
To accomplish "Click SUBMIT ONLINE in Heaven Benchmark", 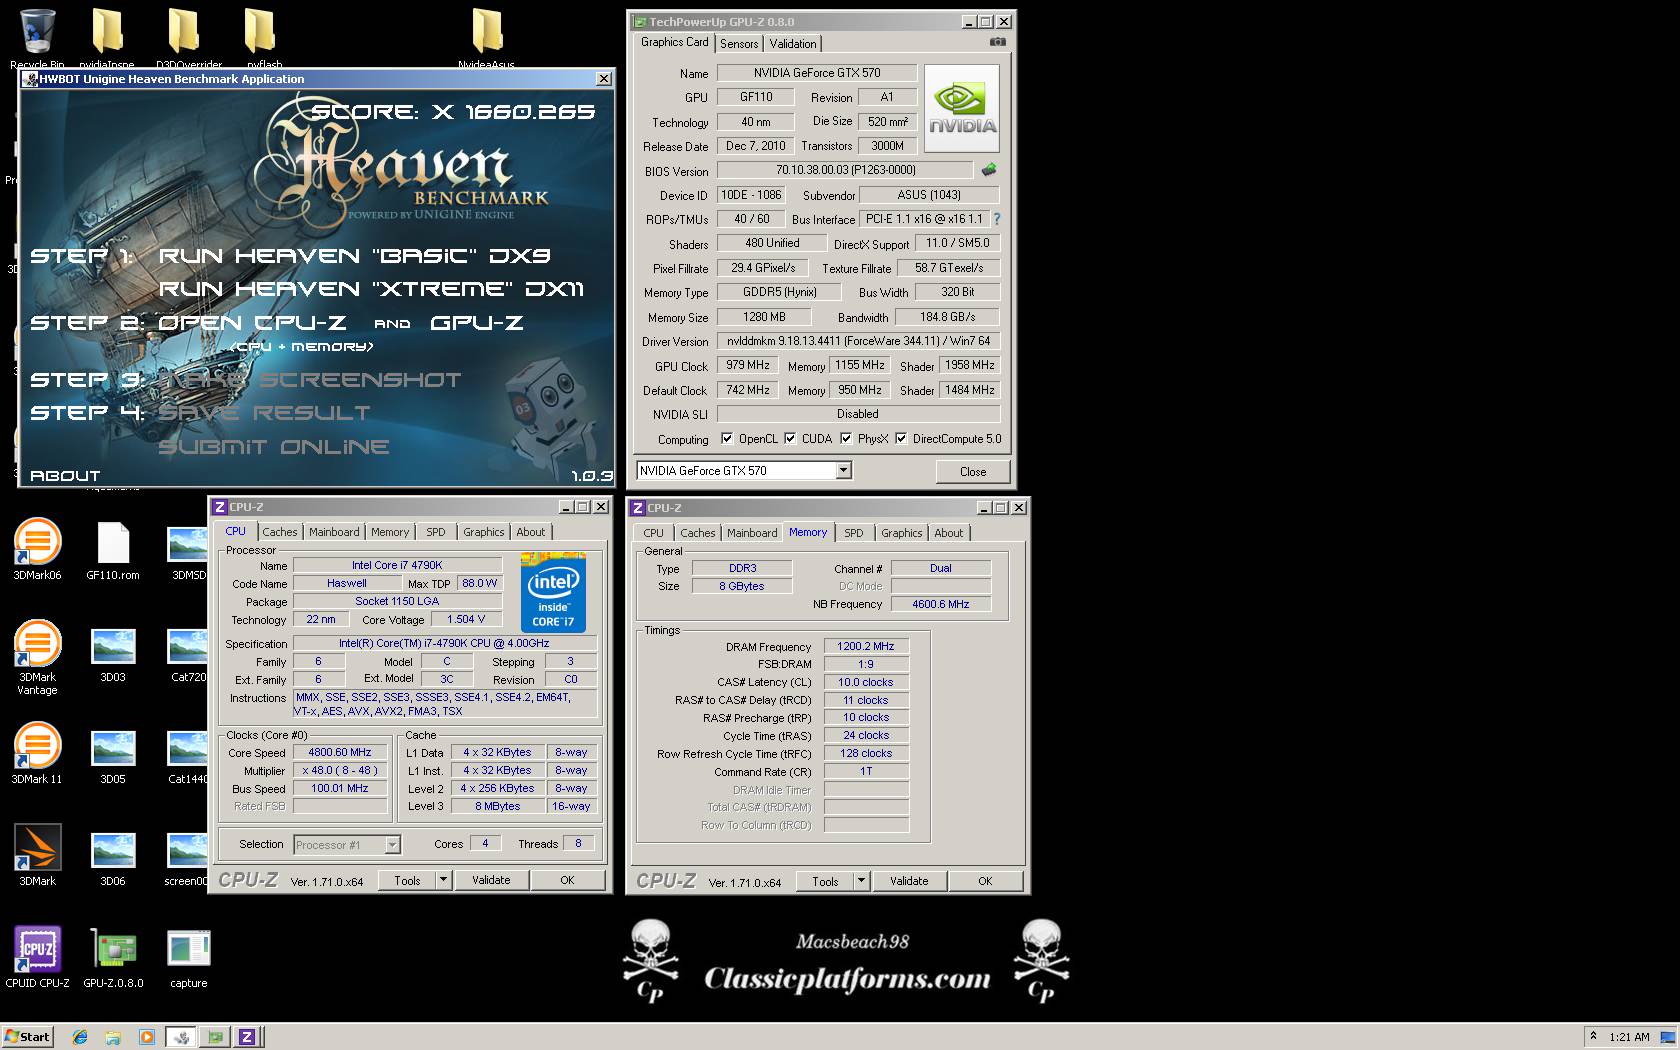I will (x=274, y=447).
